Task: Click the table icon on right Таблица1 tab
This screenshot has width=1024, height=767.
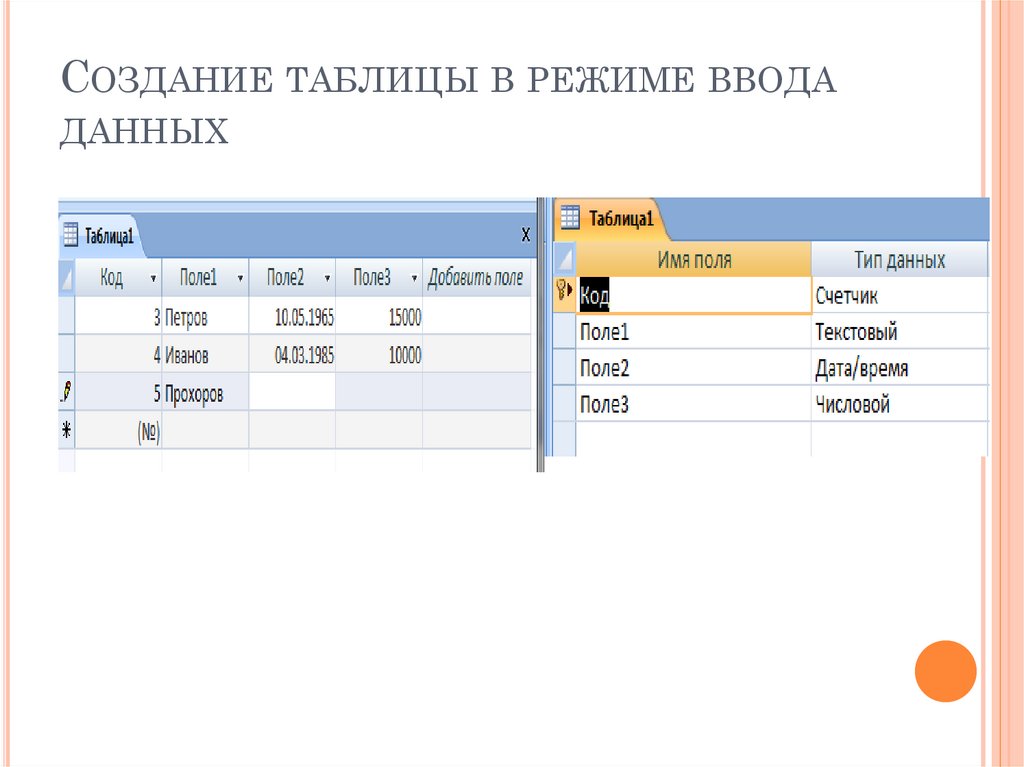Action: tap(570, 216)
